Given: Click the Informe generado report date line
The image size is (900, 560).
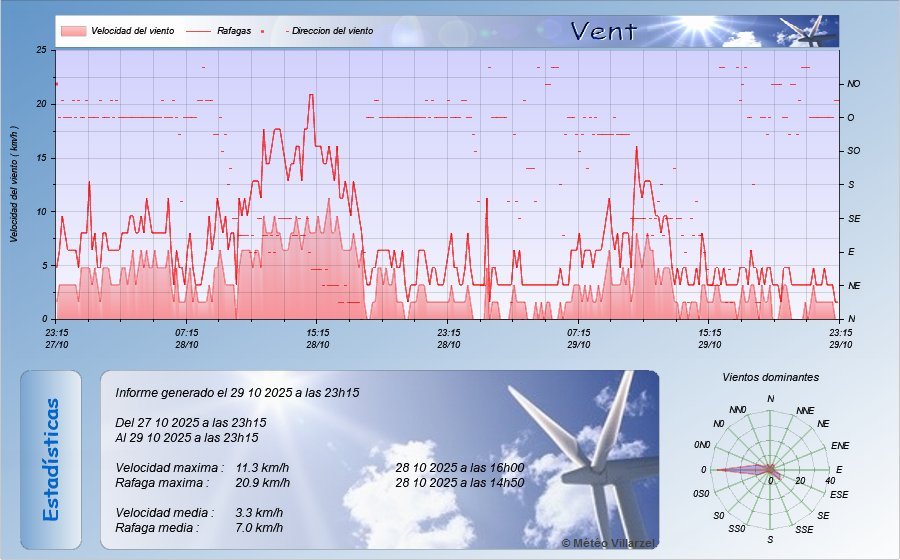Looking at the screenshot, I should (x=237, y=393).
